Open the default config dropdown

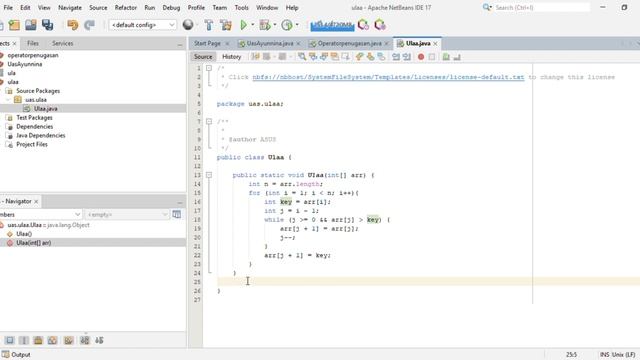tap(142, 25)
